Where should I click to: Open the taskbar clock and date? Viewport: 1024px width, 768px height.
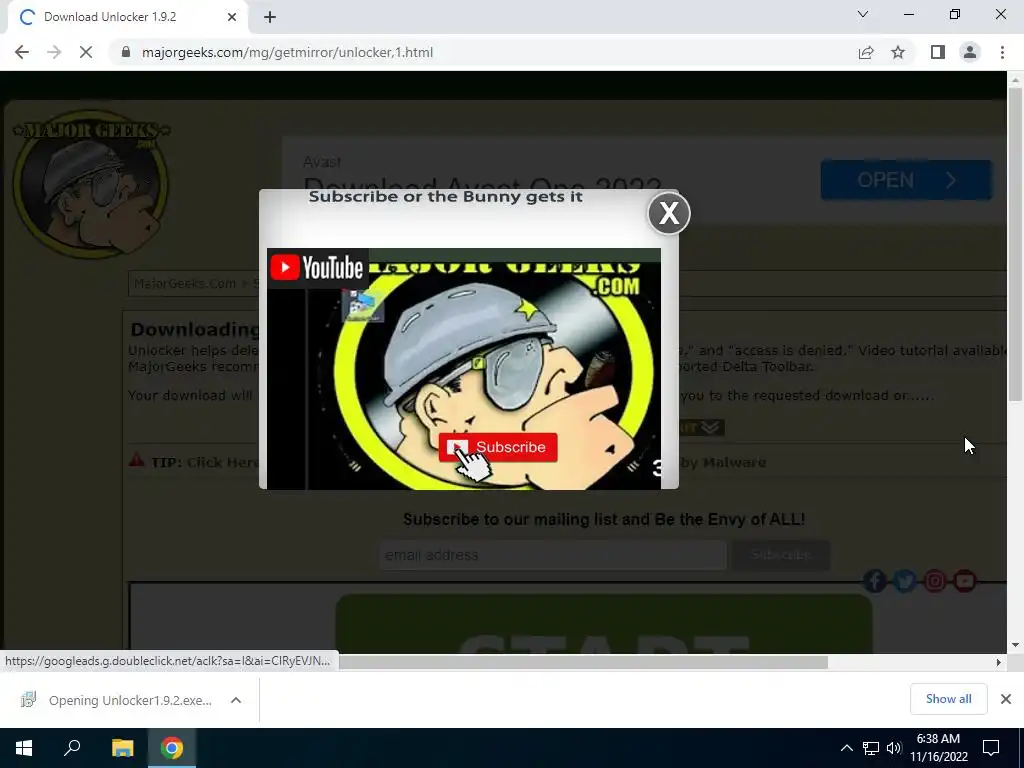pyautogui.click(x=938, y=748)
